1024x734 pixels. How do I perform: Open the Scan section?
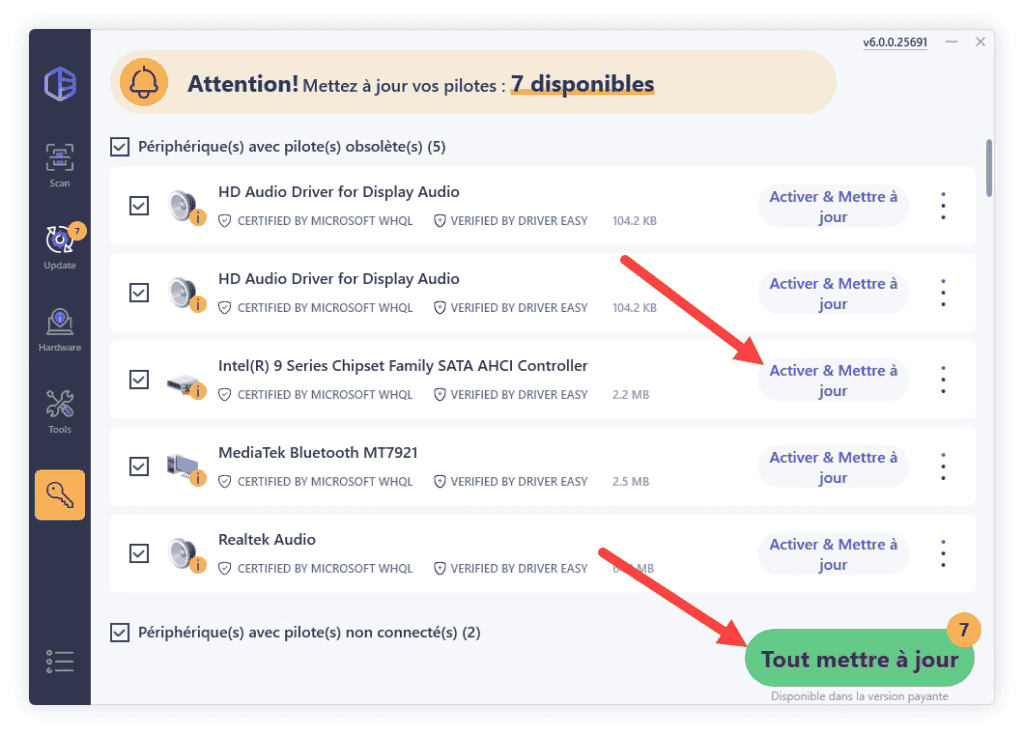coord(59,165)
